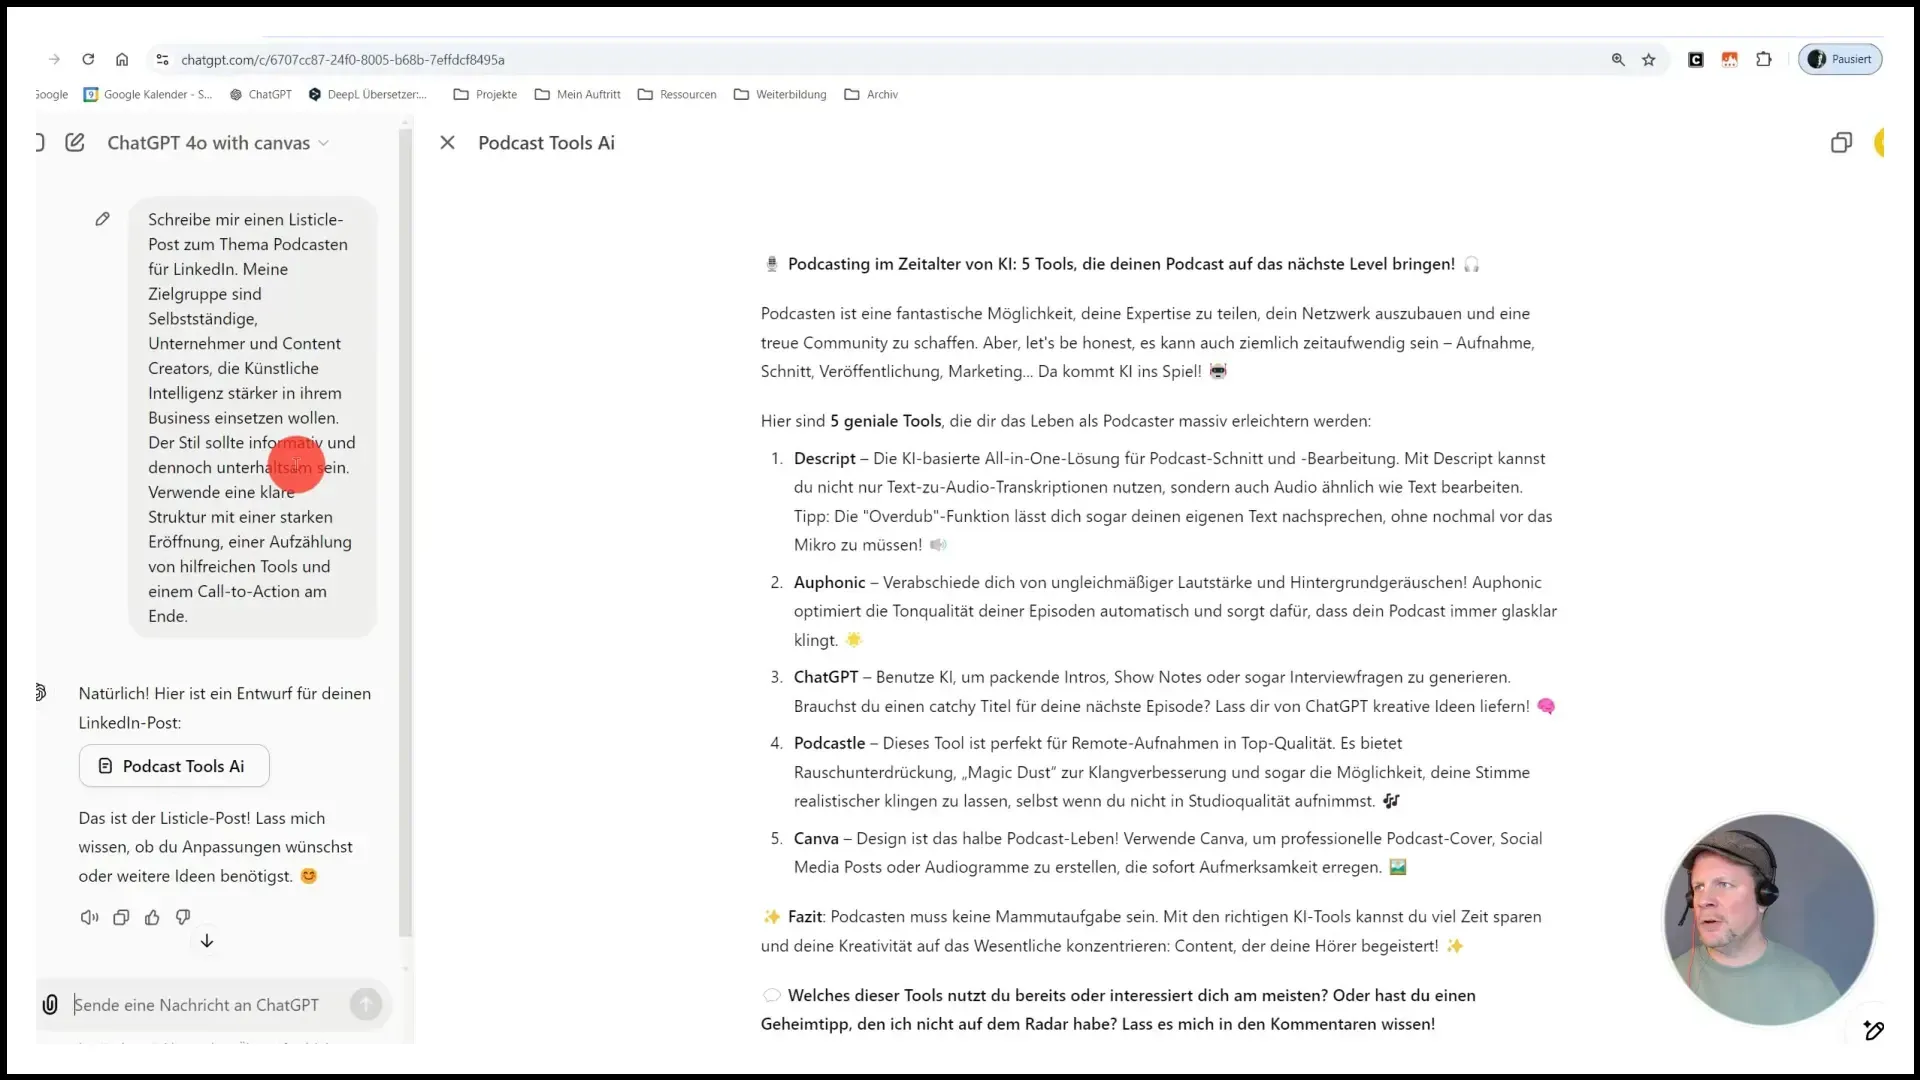
Task: Copy the assistant response
Action: pos(121,917)
